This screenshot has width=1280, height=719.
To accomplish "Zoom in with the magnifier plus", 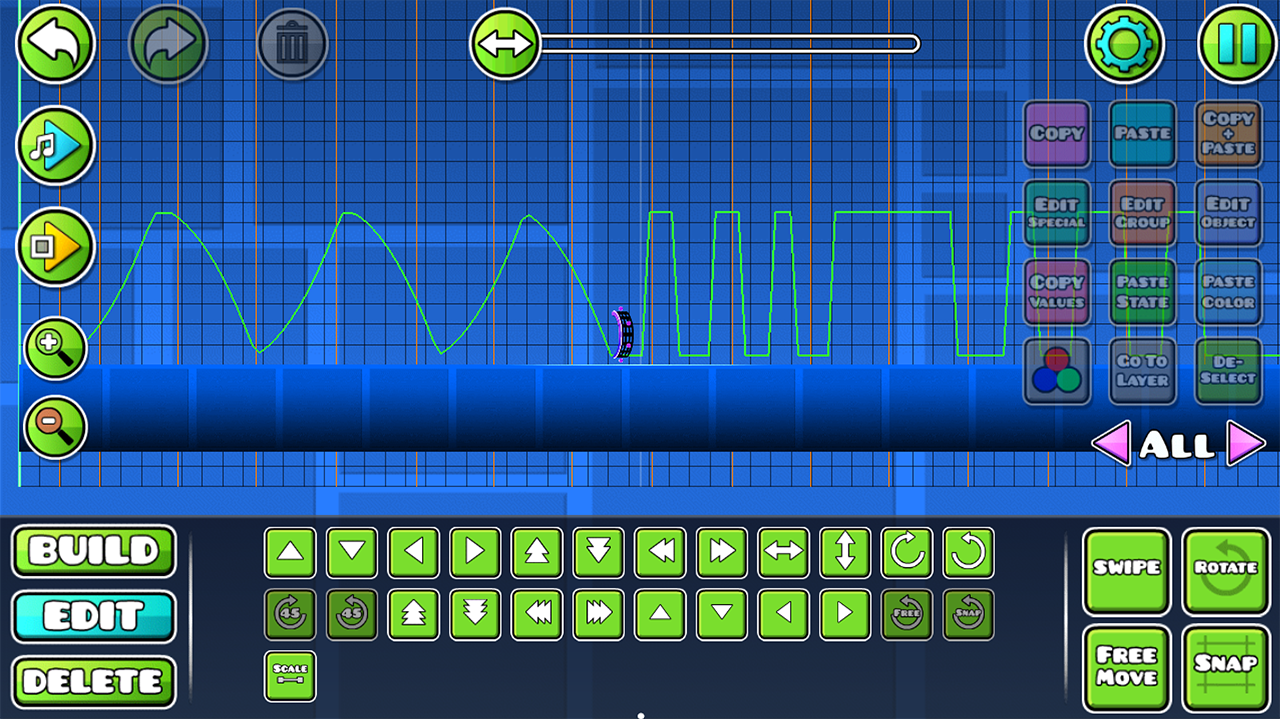I will pos(55,348).
